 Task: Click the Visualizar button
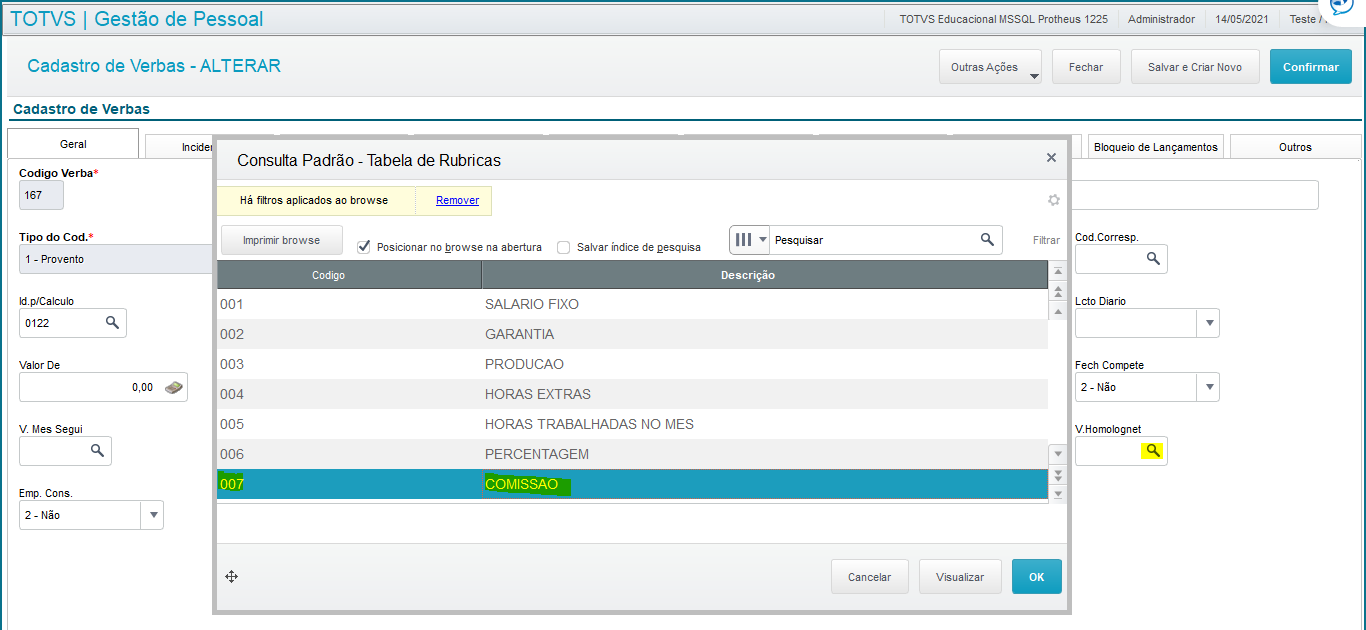click(x=960, y=577)
